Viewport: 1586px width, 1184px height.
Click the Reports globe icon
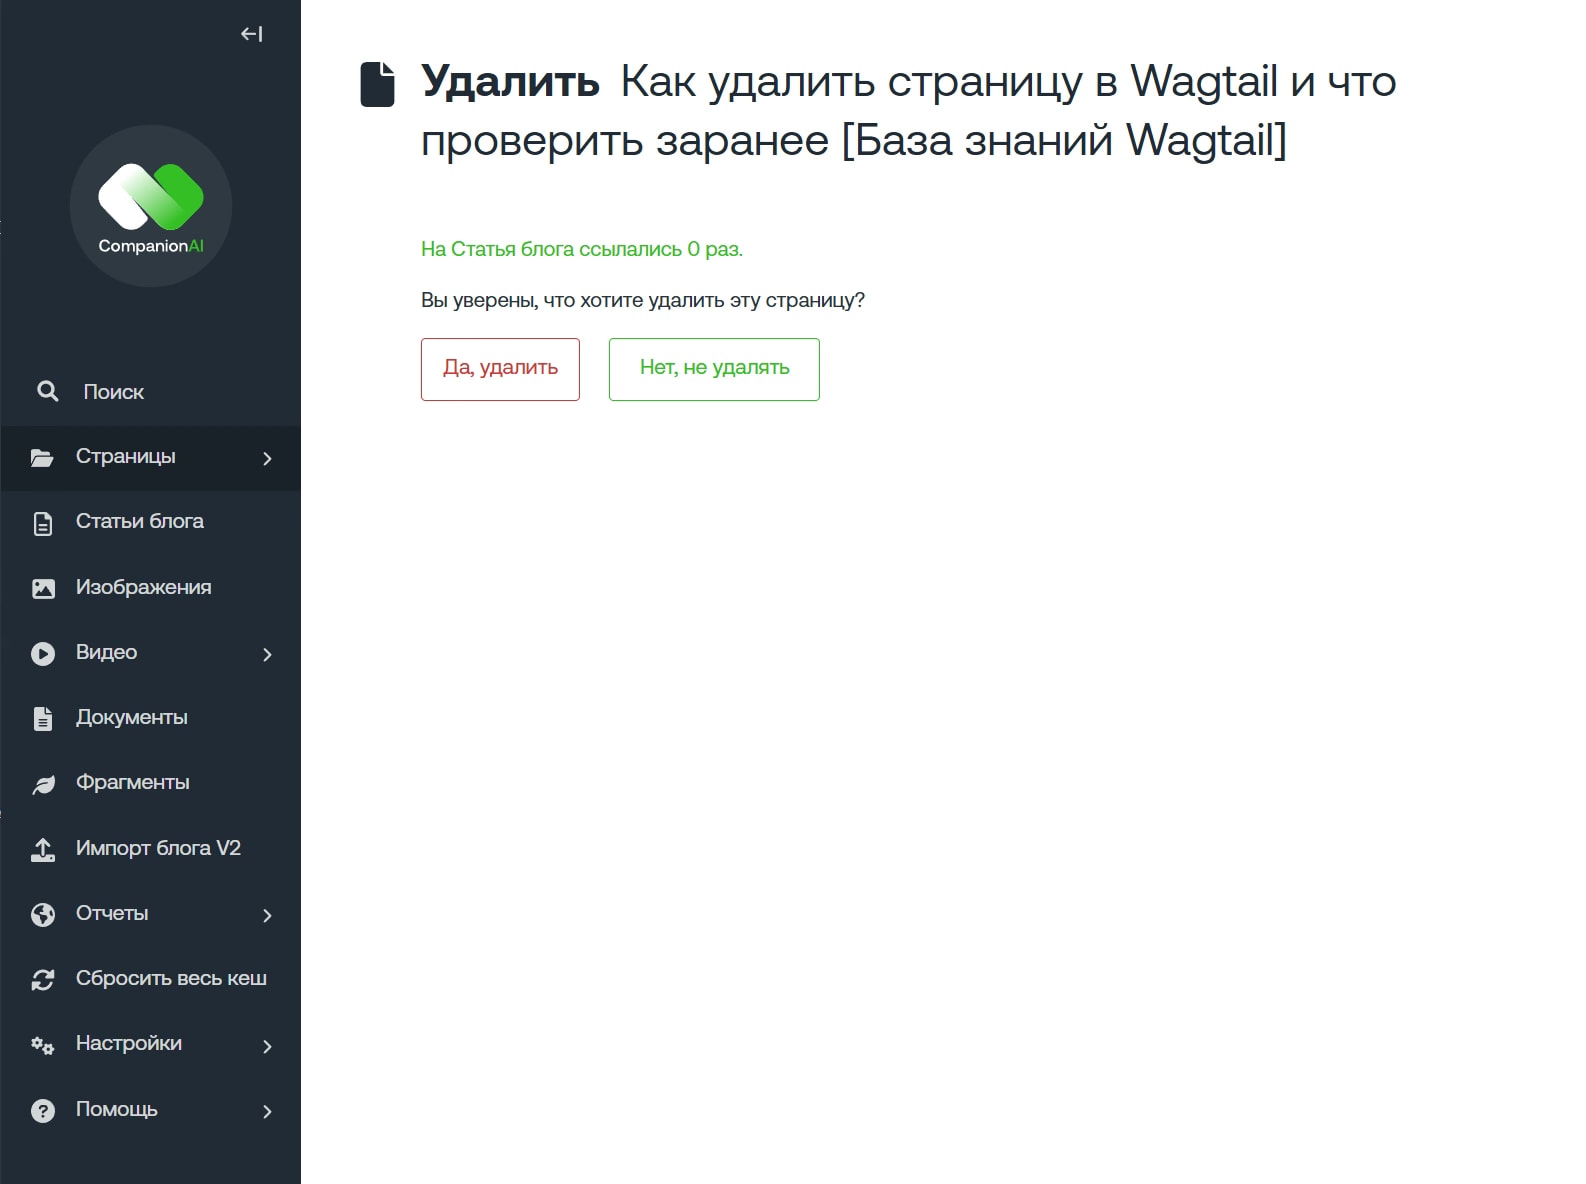tap(43, 915)
